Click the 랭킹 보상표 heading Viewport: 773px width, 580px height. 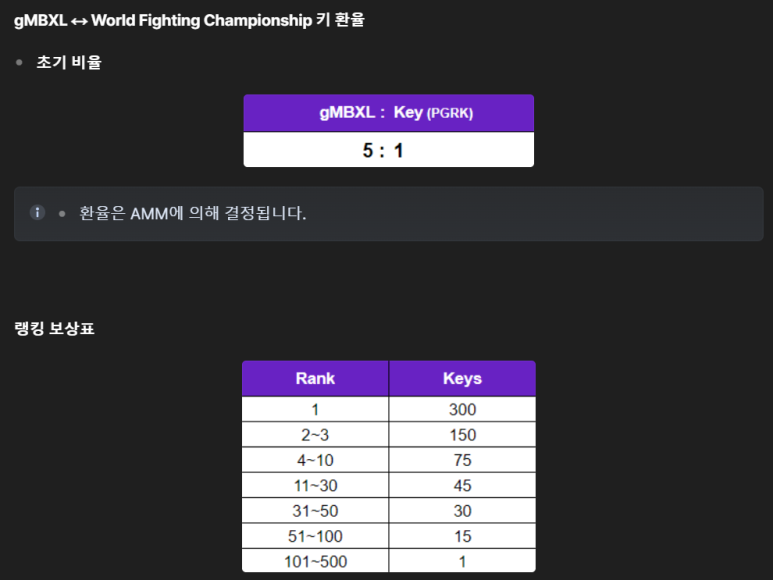click(54, 328)
